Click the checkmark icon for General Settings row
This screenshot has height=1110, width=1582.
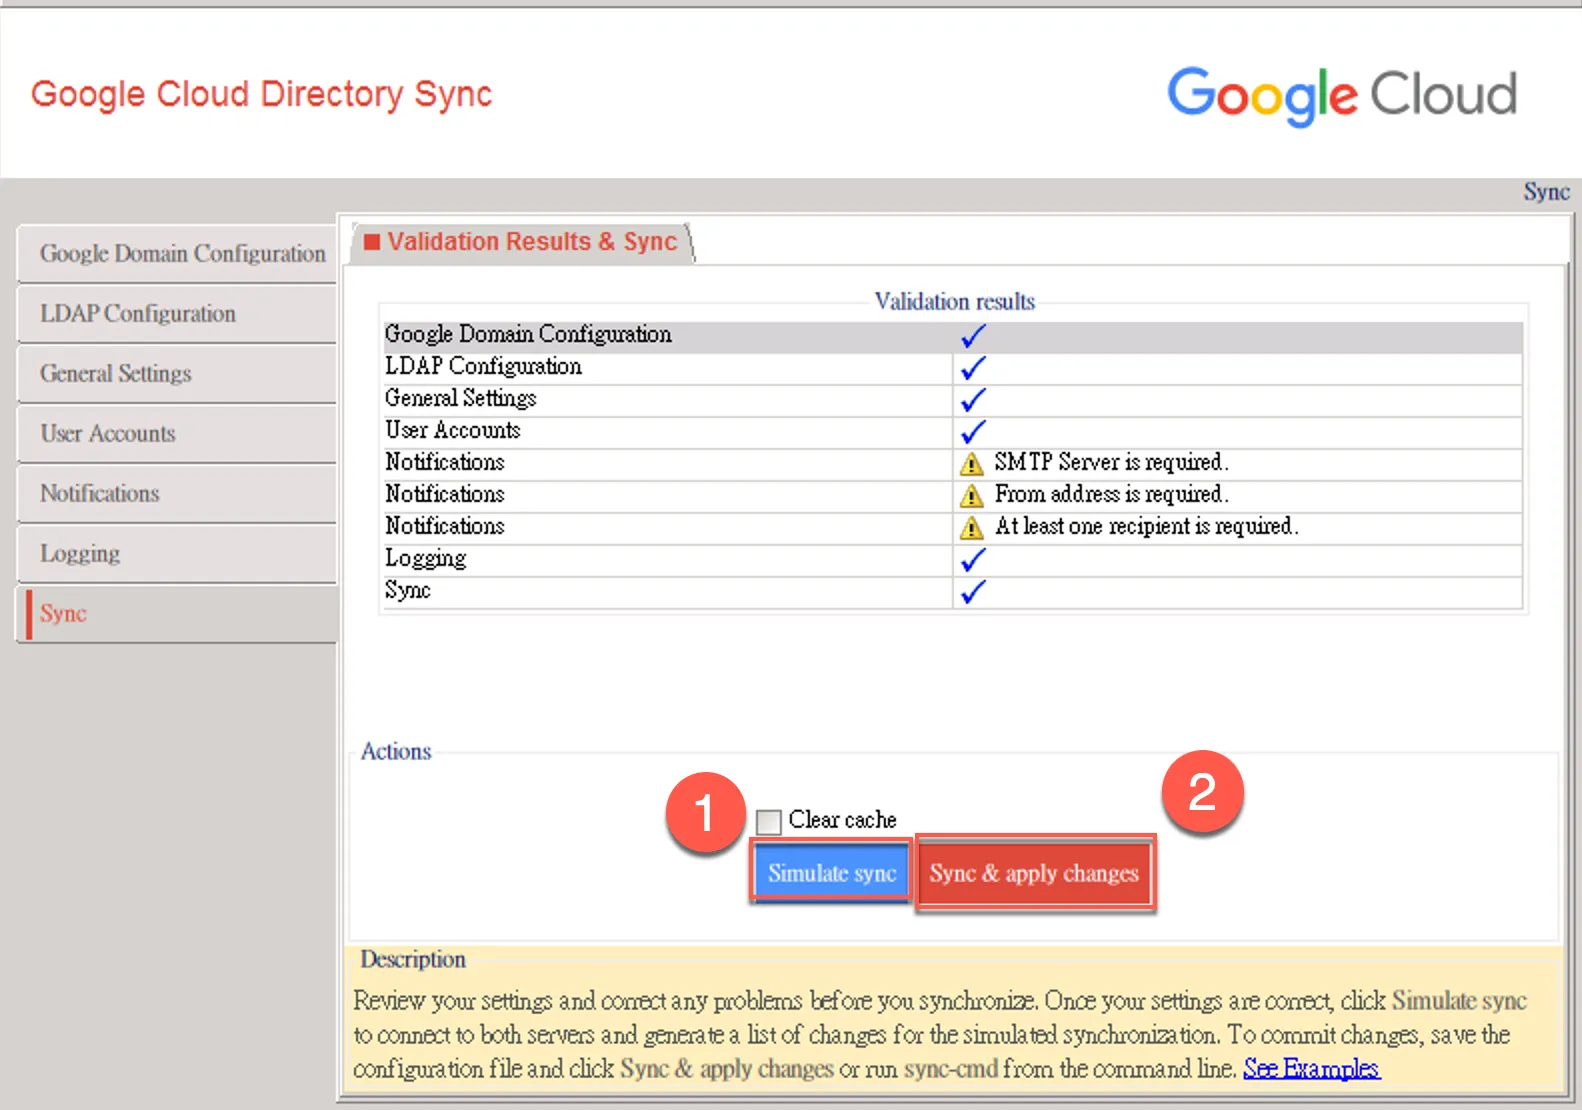[x=973, y=400]
